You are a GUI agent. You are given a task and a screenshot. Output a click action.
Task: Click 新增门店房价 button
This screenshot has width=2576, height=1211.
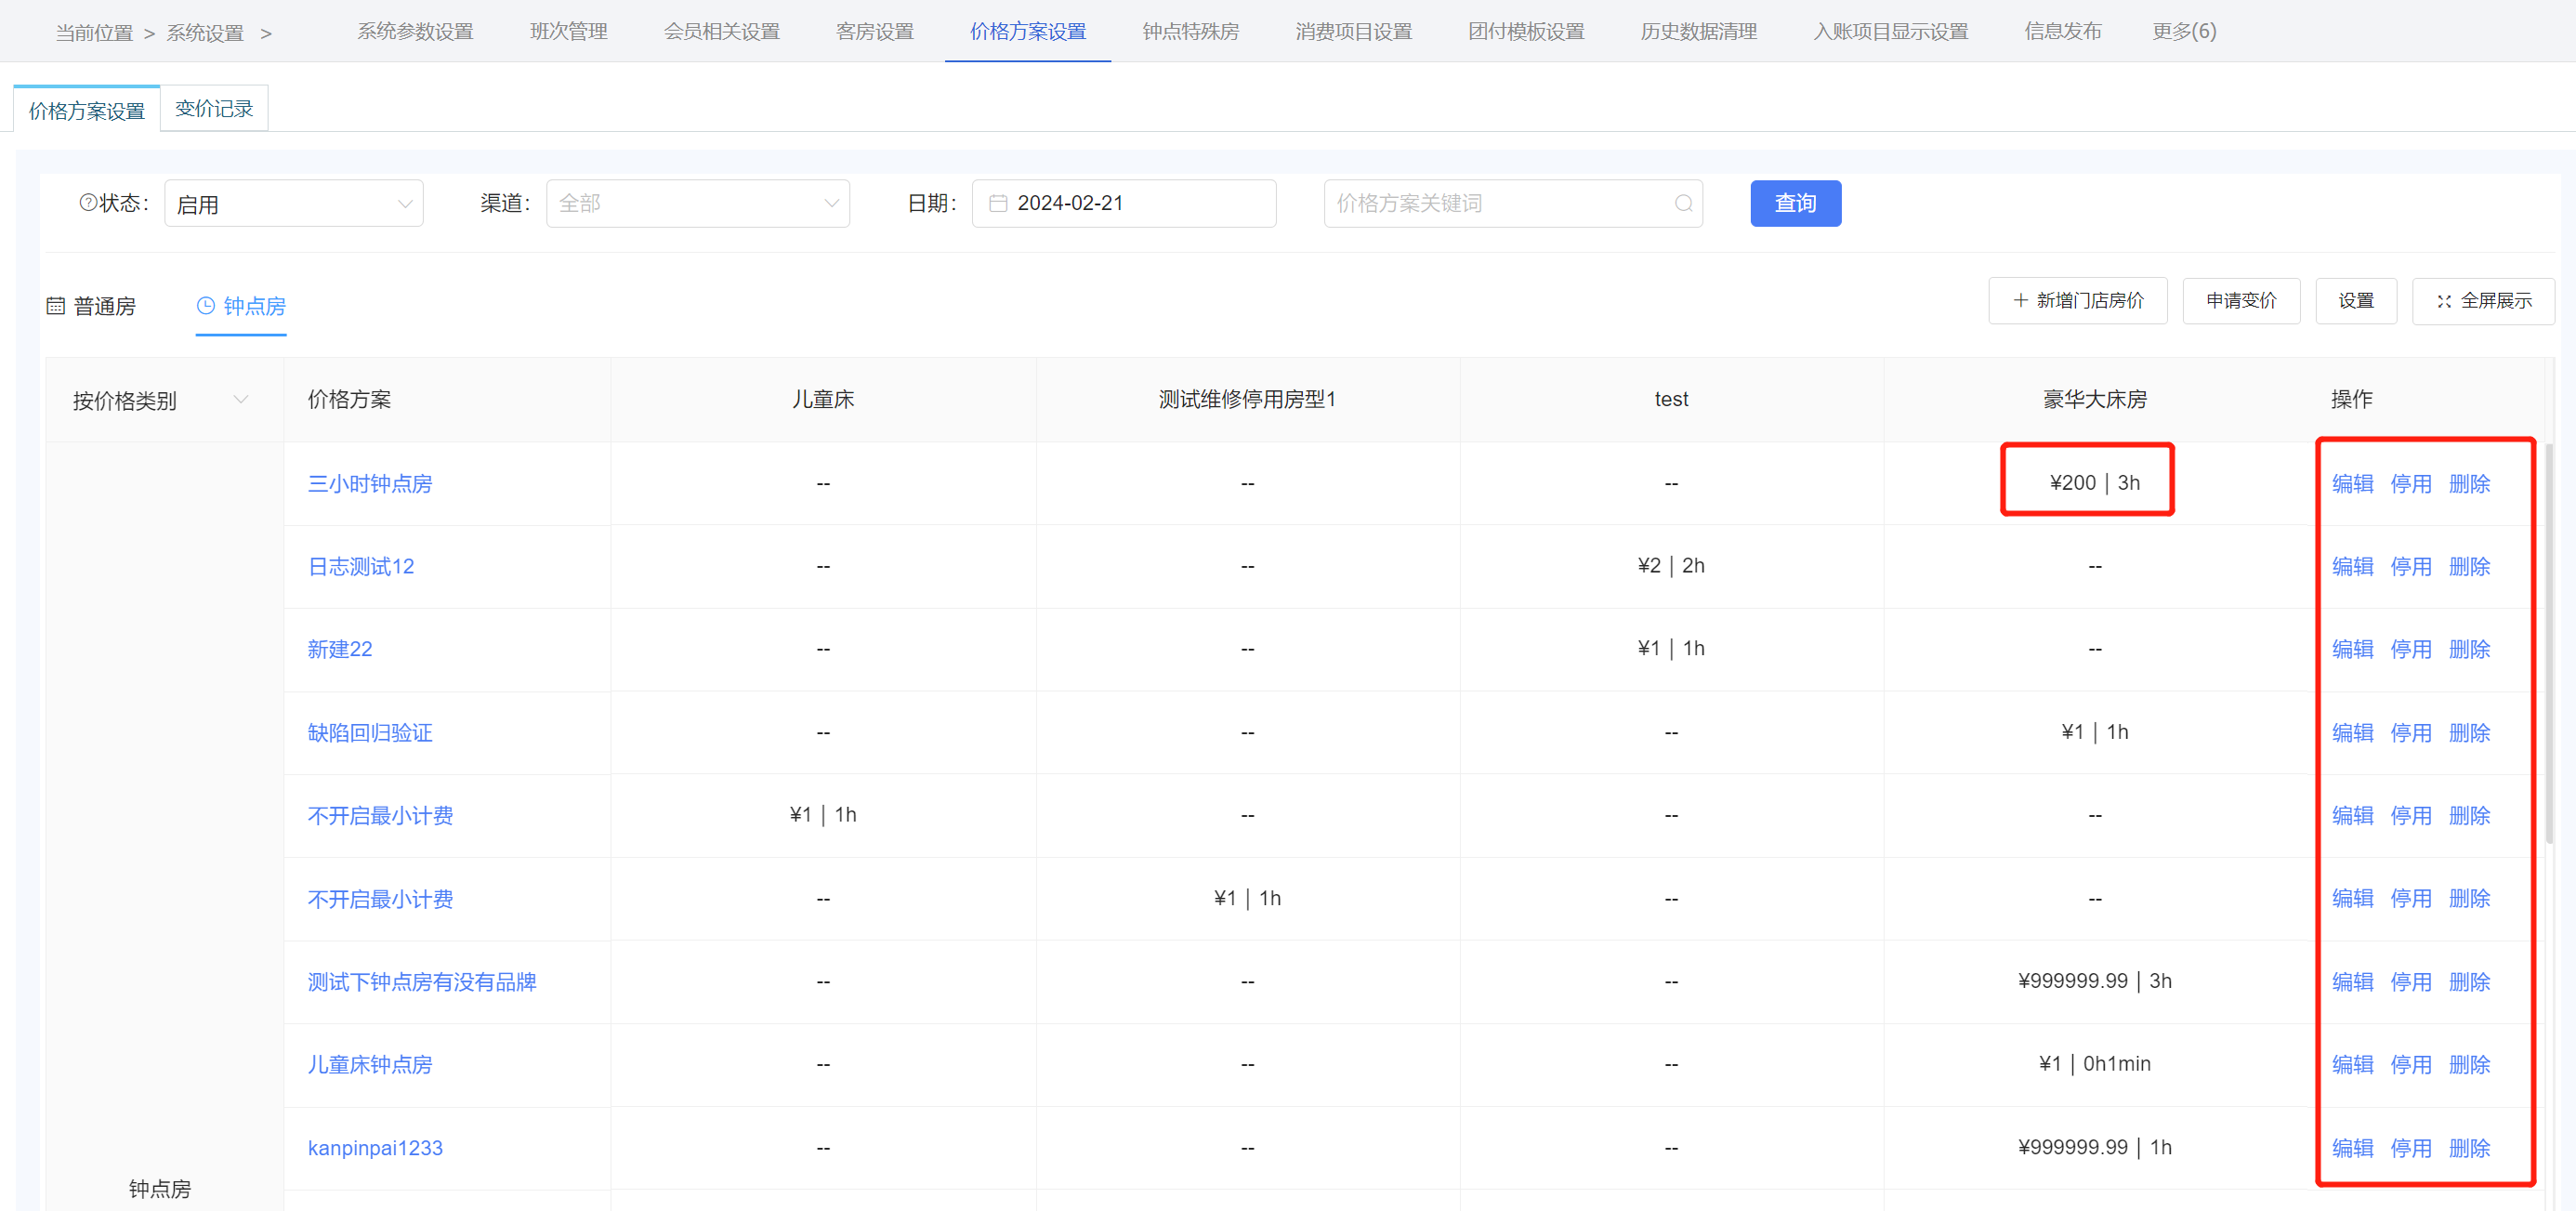[2077, 301]
